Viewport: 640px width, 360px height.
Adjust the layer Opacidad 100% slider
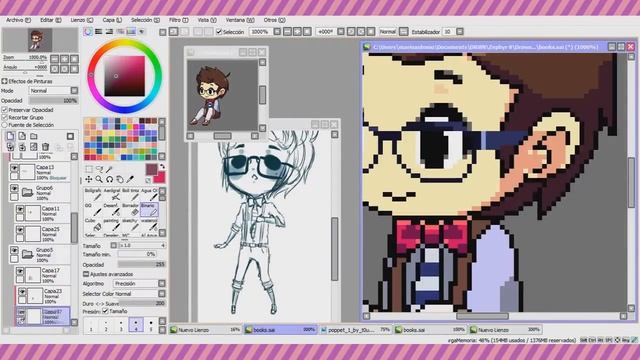point(53,100)
